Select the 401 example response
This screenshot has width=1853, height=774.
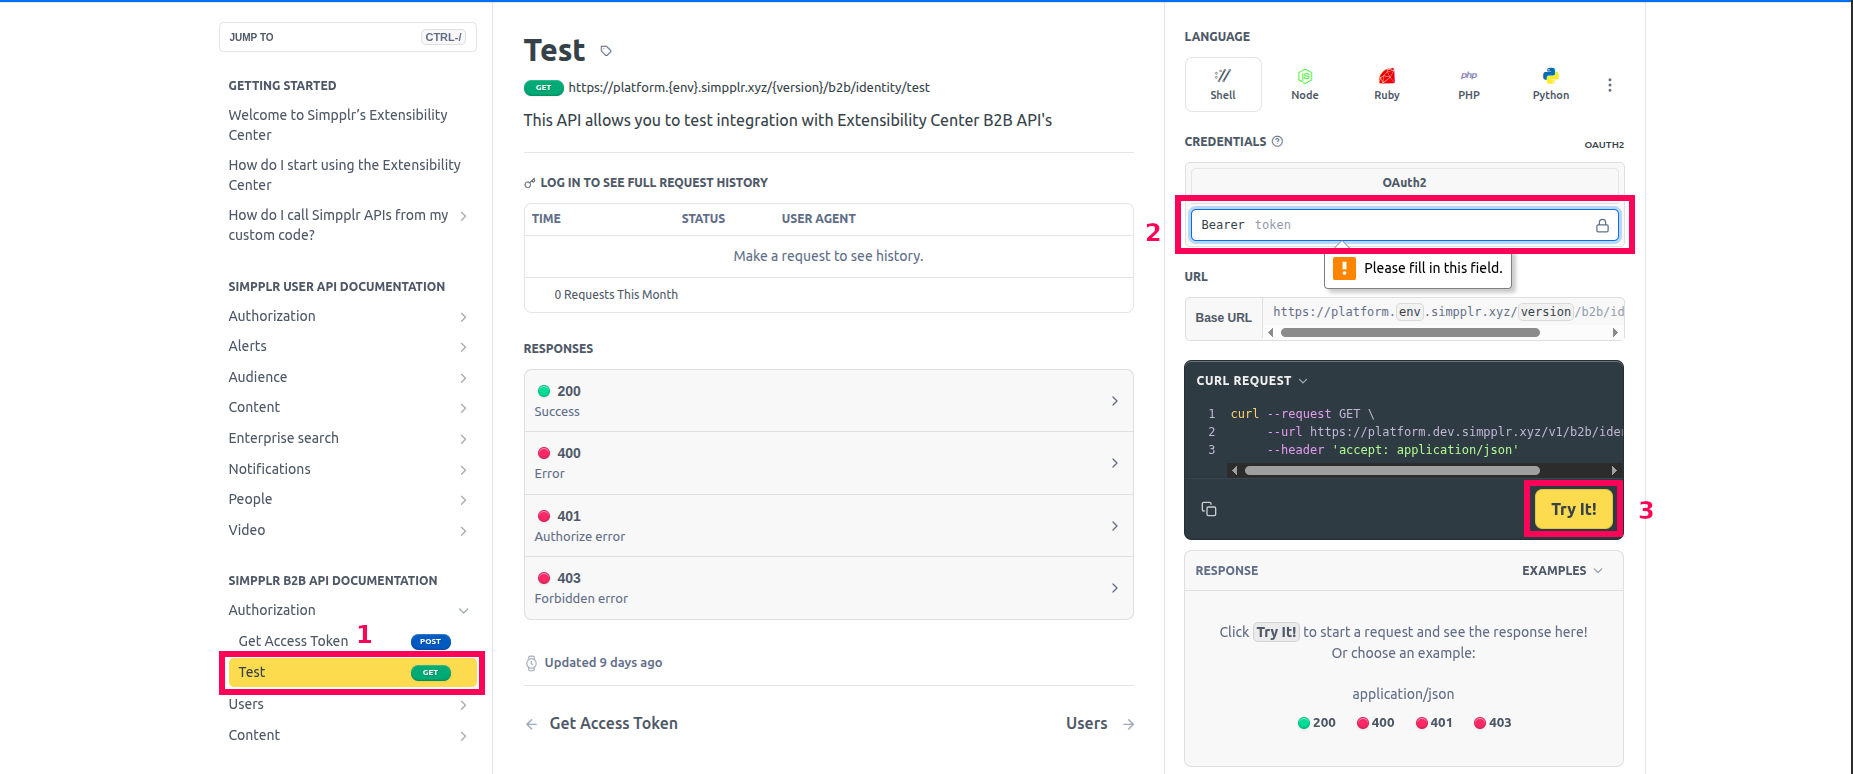point(1434,723)
